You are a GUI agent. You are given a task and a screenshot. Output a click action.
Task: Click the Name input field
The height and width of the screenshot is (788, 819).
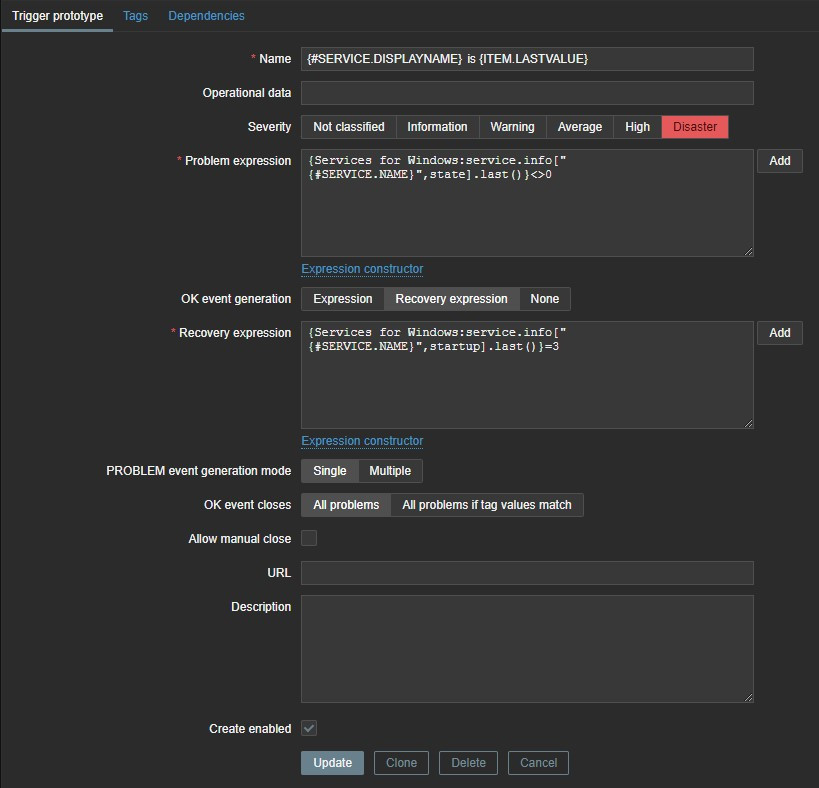click(x=526, y=59)
